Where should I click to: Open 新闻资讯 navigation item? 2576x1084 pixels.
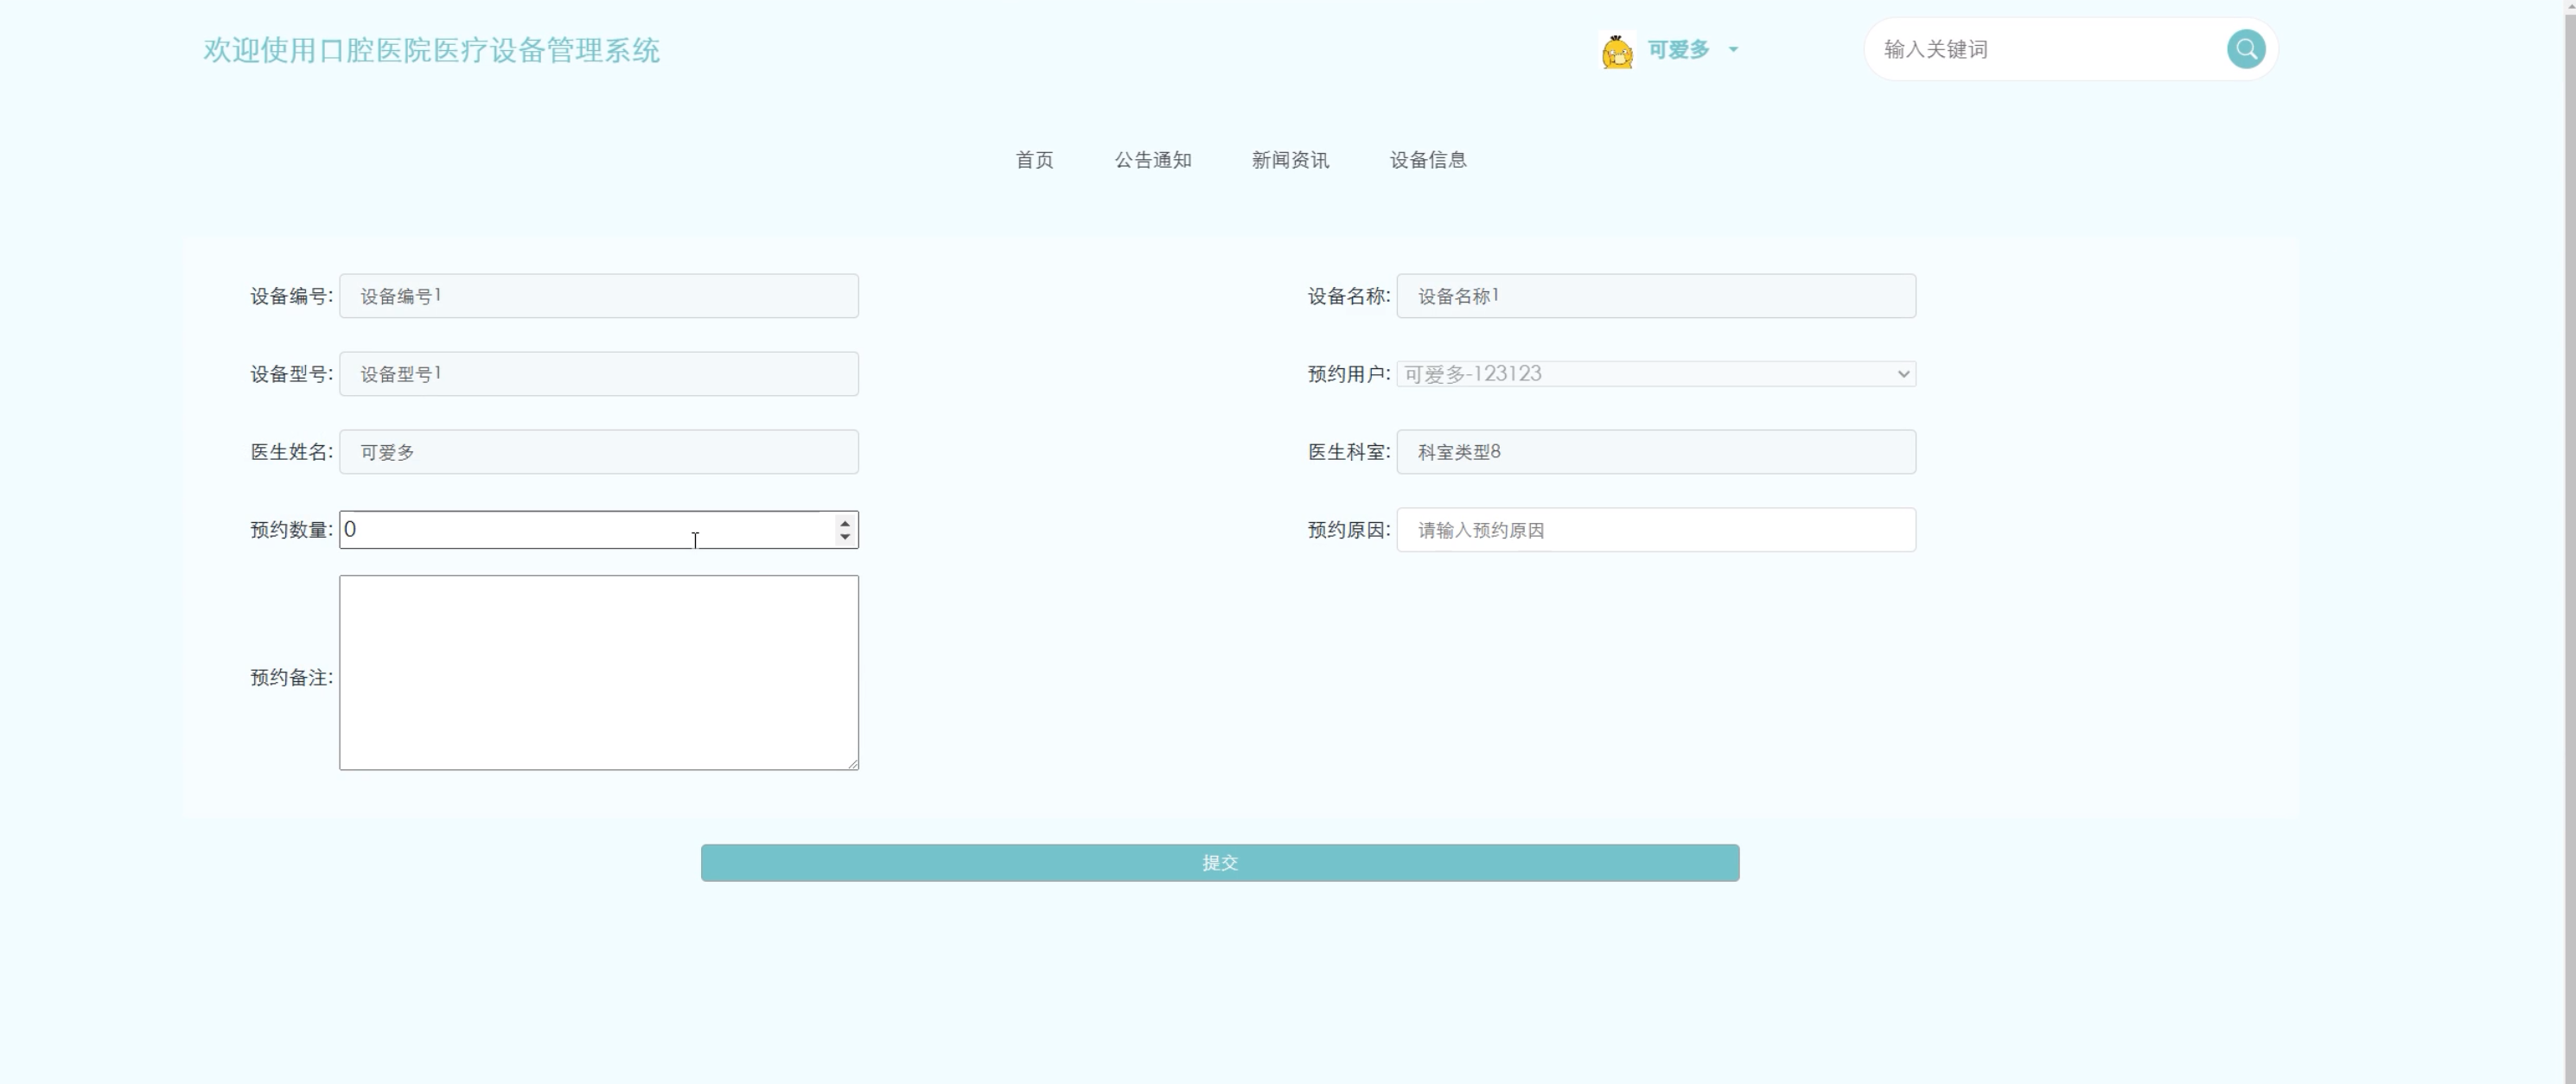(1290, 160)
